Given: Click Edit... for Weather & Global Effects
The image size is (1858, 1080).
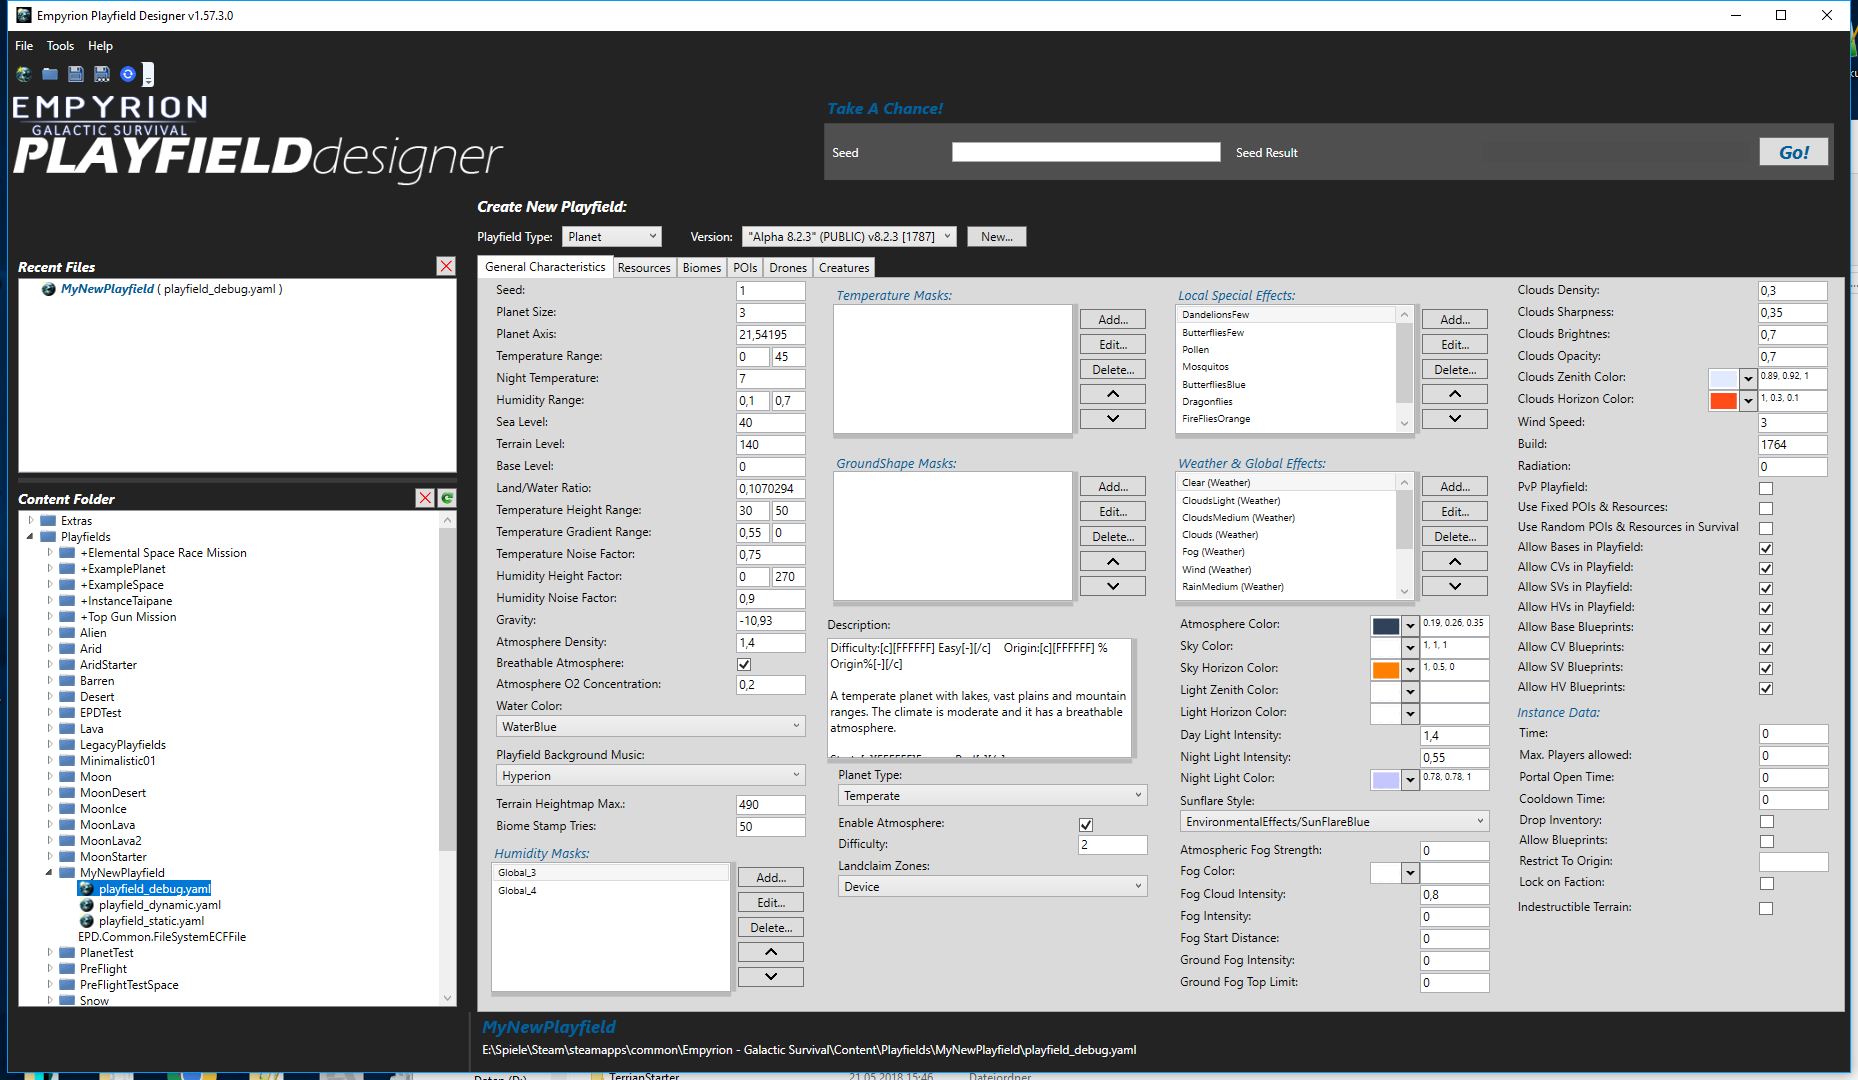Looking at the screenshot, I should tap(1455, 512).
